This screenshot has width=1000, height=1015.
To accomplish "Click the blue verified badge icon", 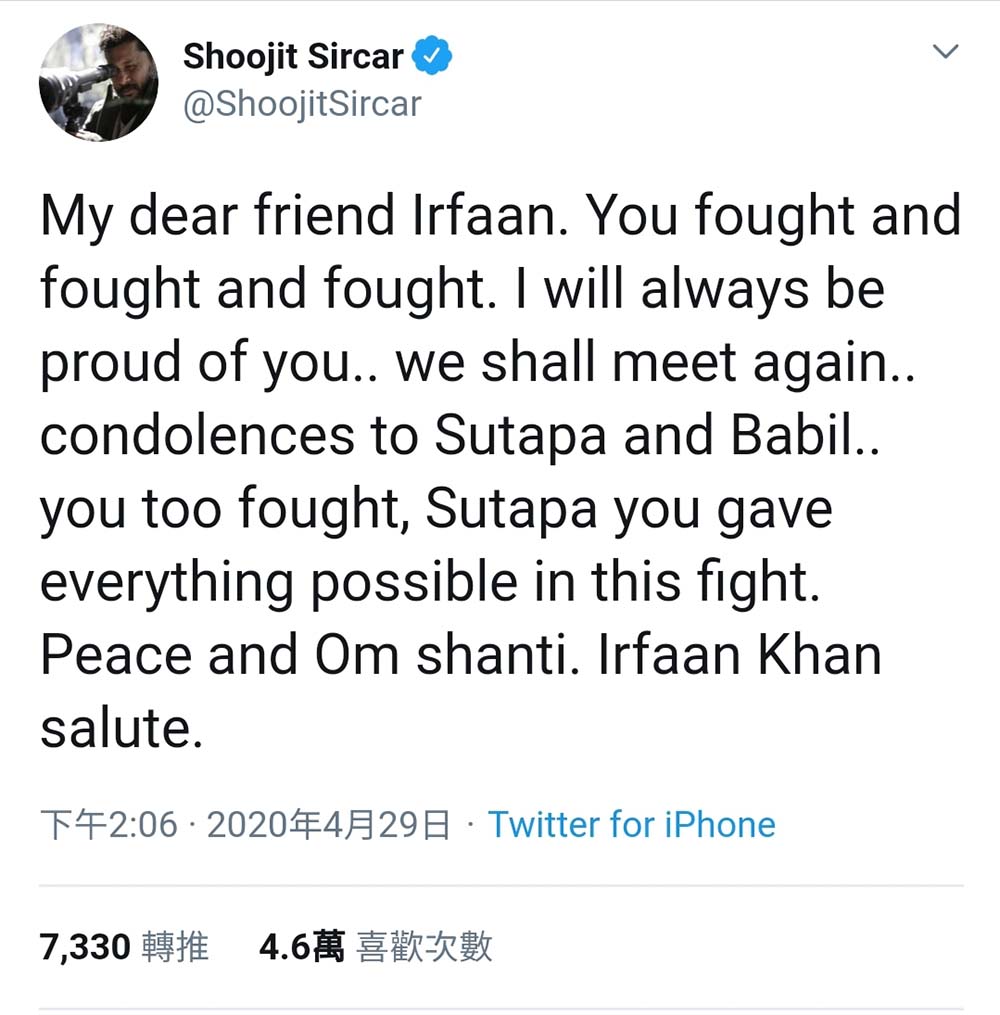I will coord(433,59).
